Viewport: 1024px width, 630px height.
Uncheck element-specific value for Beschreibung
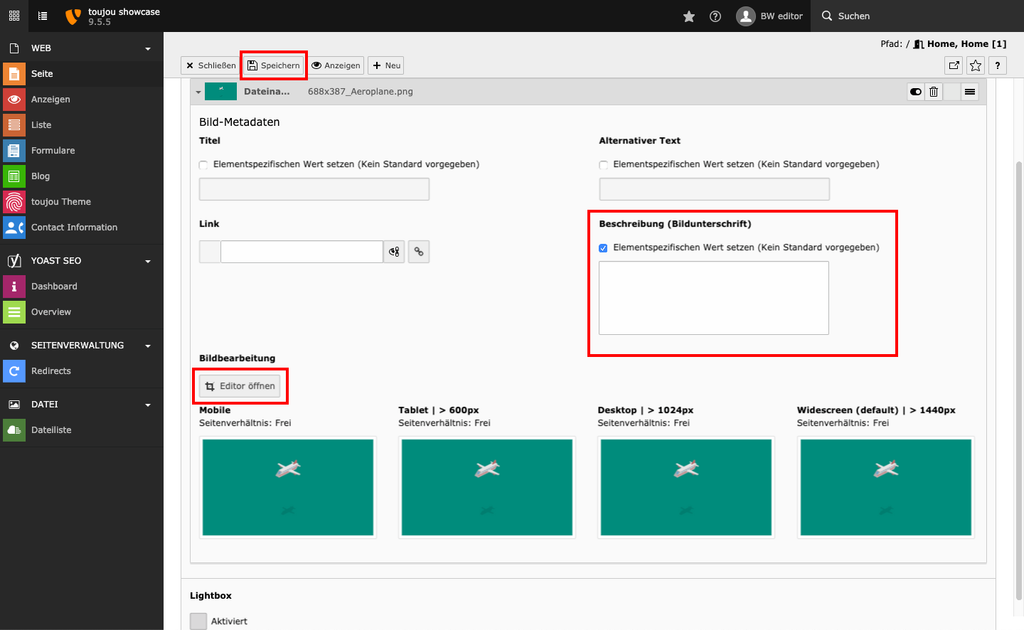[x=604, y=248]
